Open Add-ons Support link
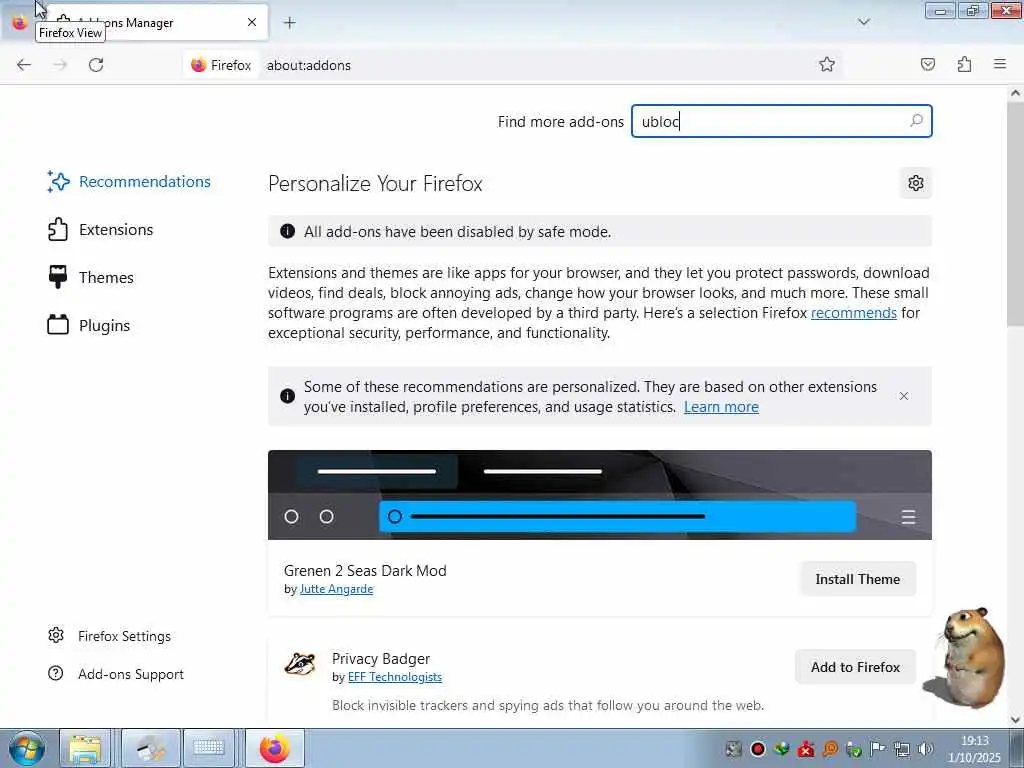Viewport: 1024px width, 768px height. point(116,674)
